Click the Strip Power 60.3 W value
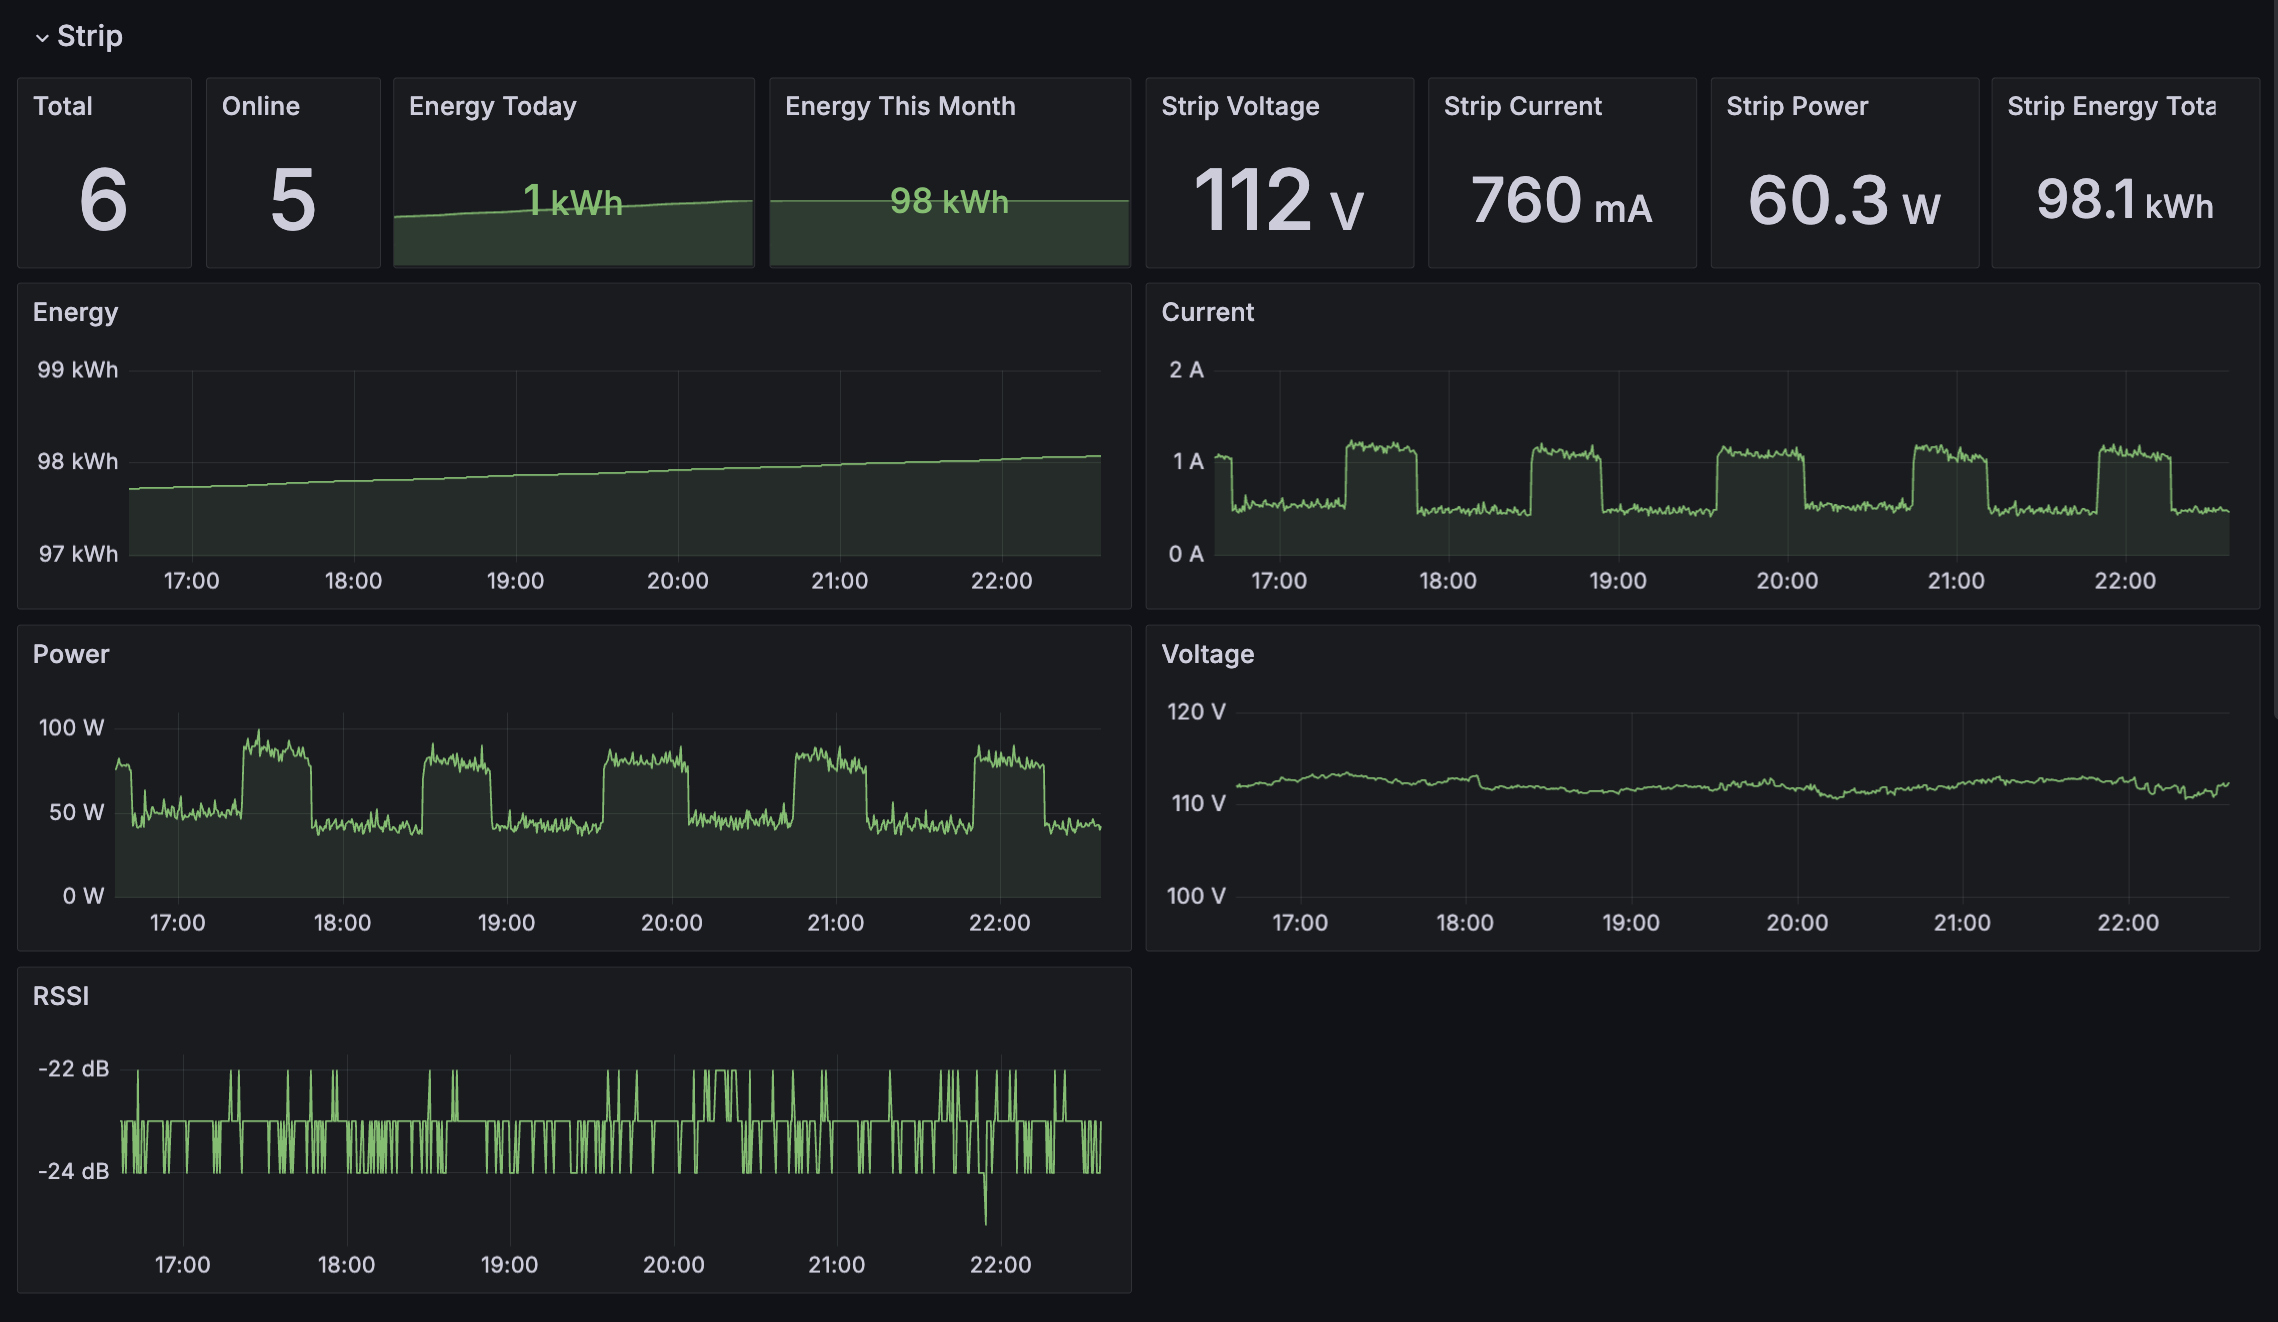This screenshot has height=1322, width=2278. [x=1843, y=200]
